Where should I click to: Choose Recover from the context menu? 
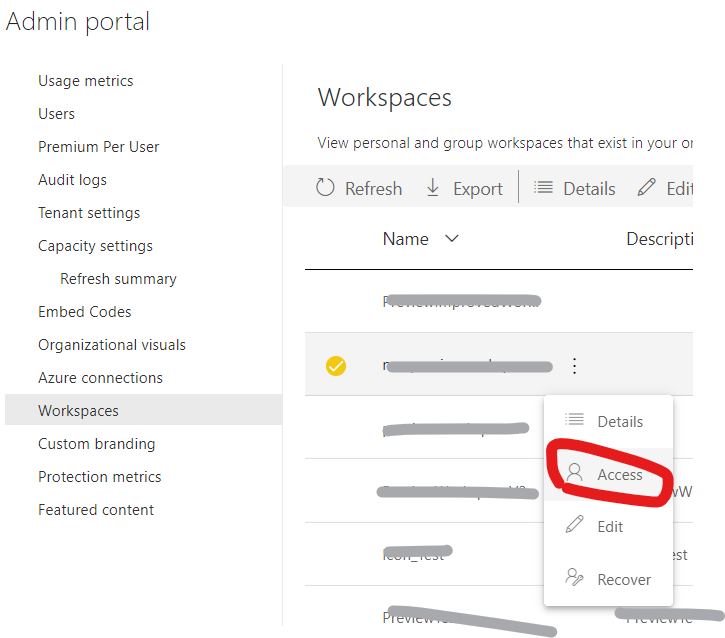(x=608, y=579)
